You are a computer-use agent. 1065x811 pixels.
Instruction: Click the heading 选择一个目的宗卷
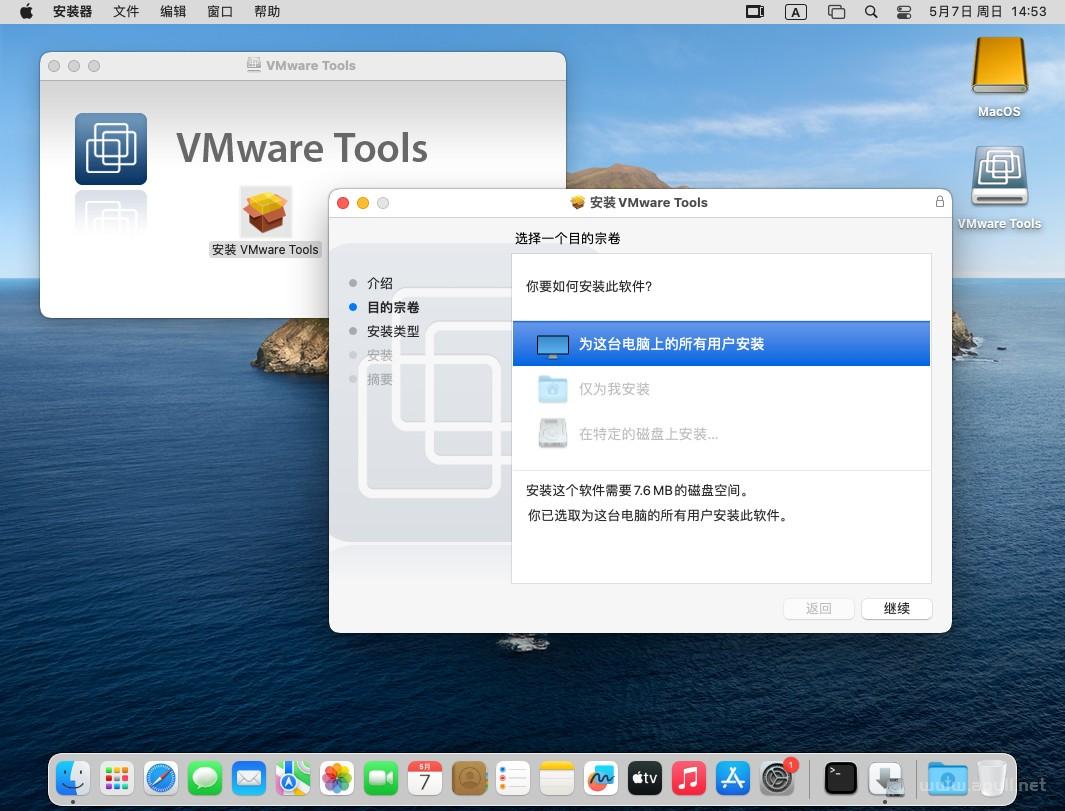click(x=568, y=238)
